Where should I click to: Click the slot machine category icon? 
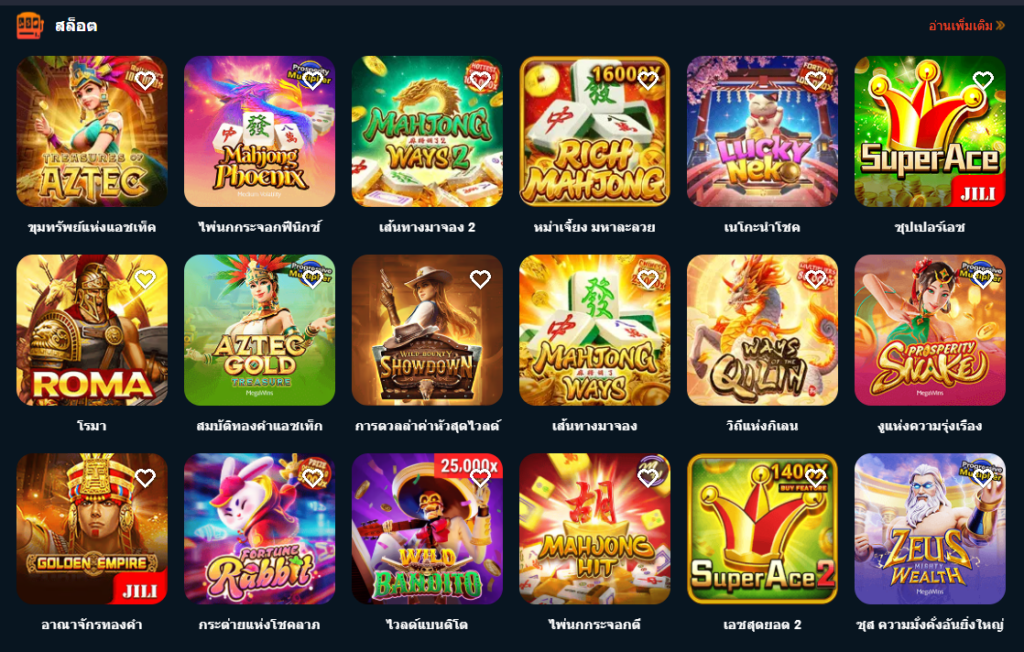[x=29, y=25]
